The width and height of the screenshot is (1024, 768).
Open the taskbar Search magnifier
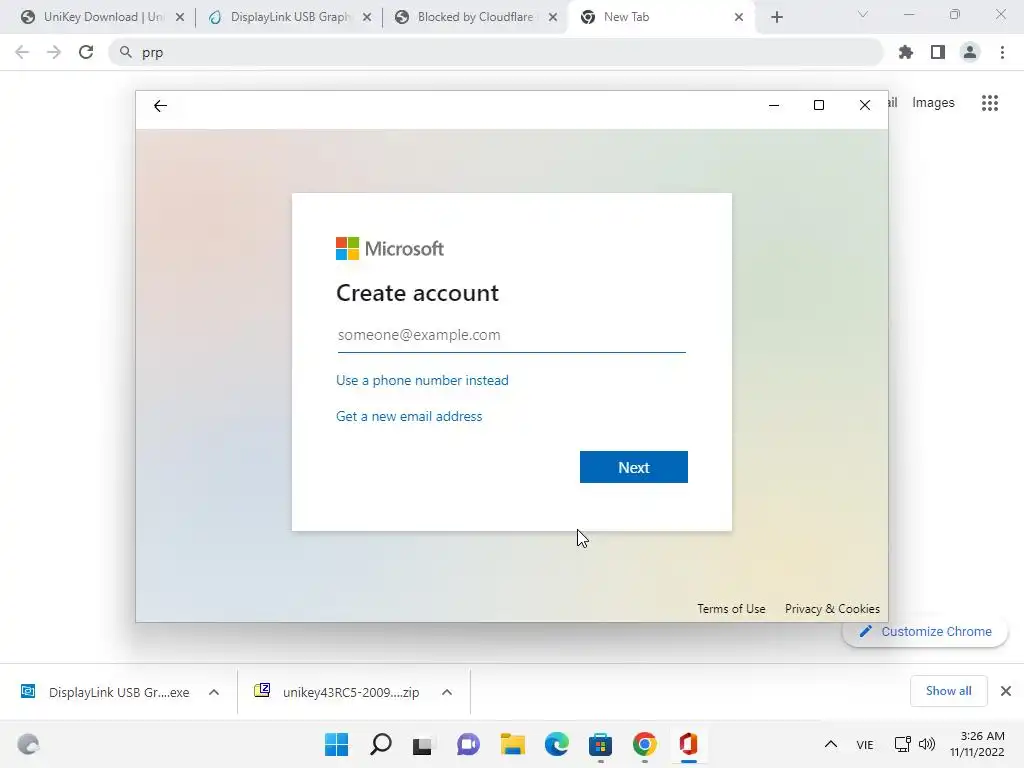[381, 744]
